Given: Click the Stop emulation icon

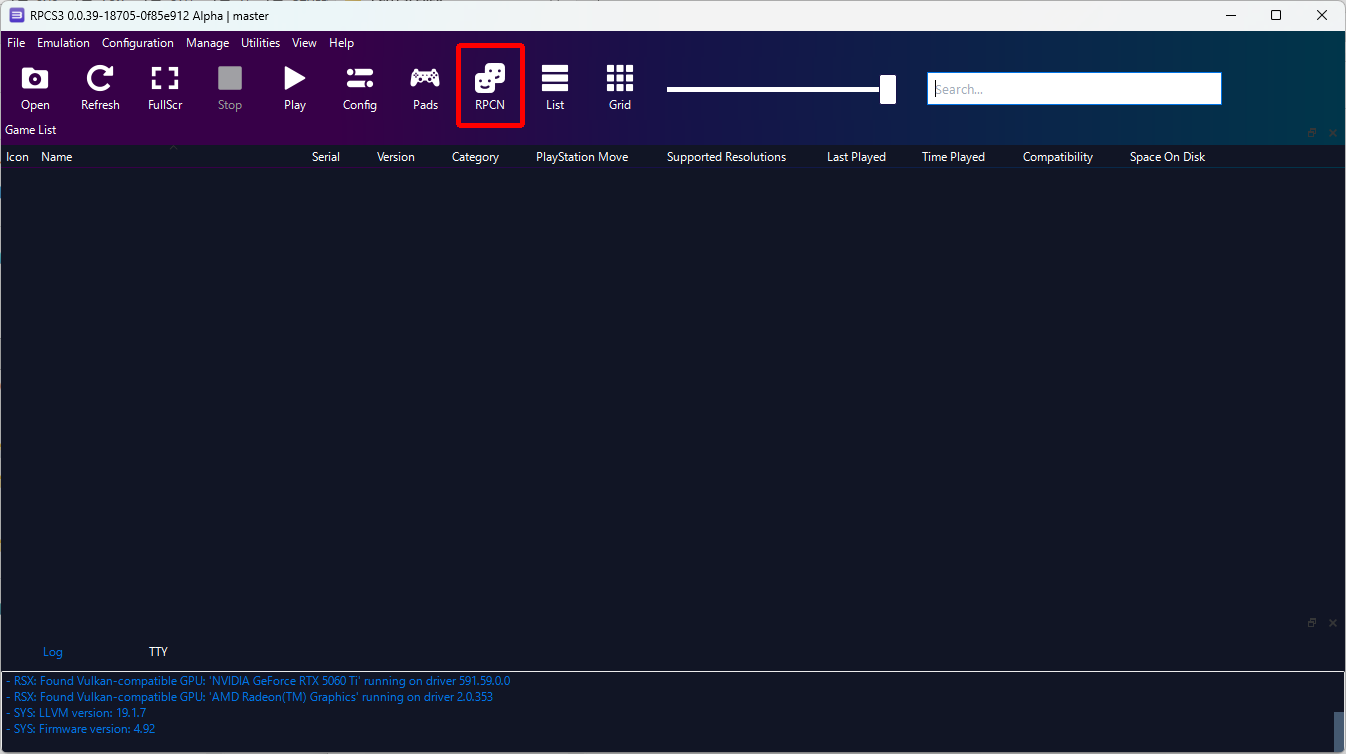Looking at the screenshot, I should pos(230,88).
